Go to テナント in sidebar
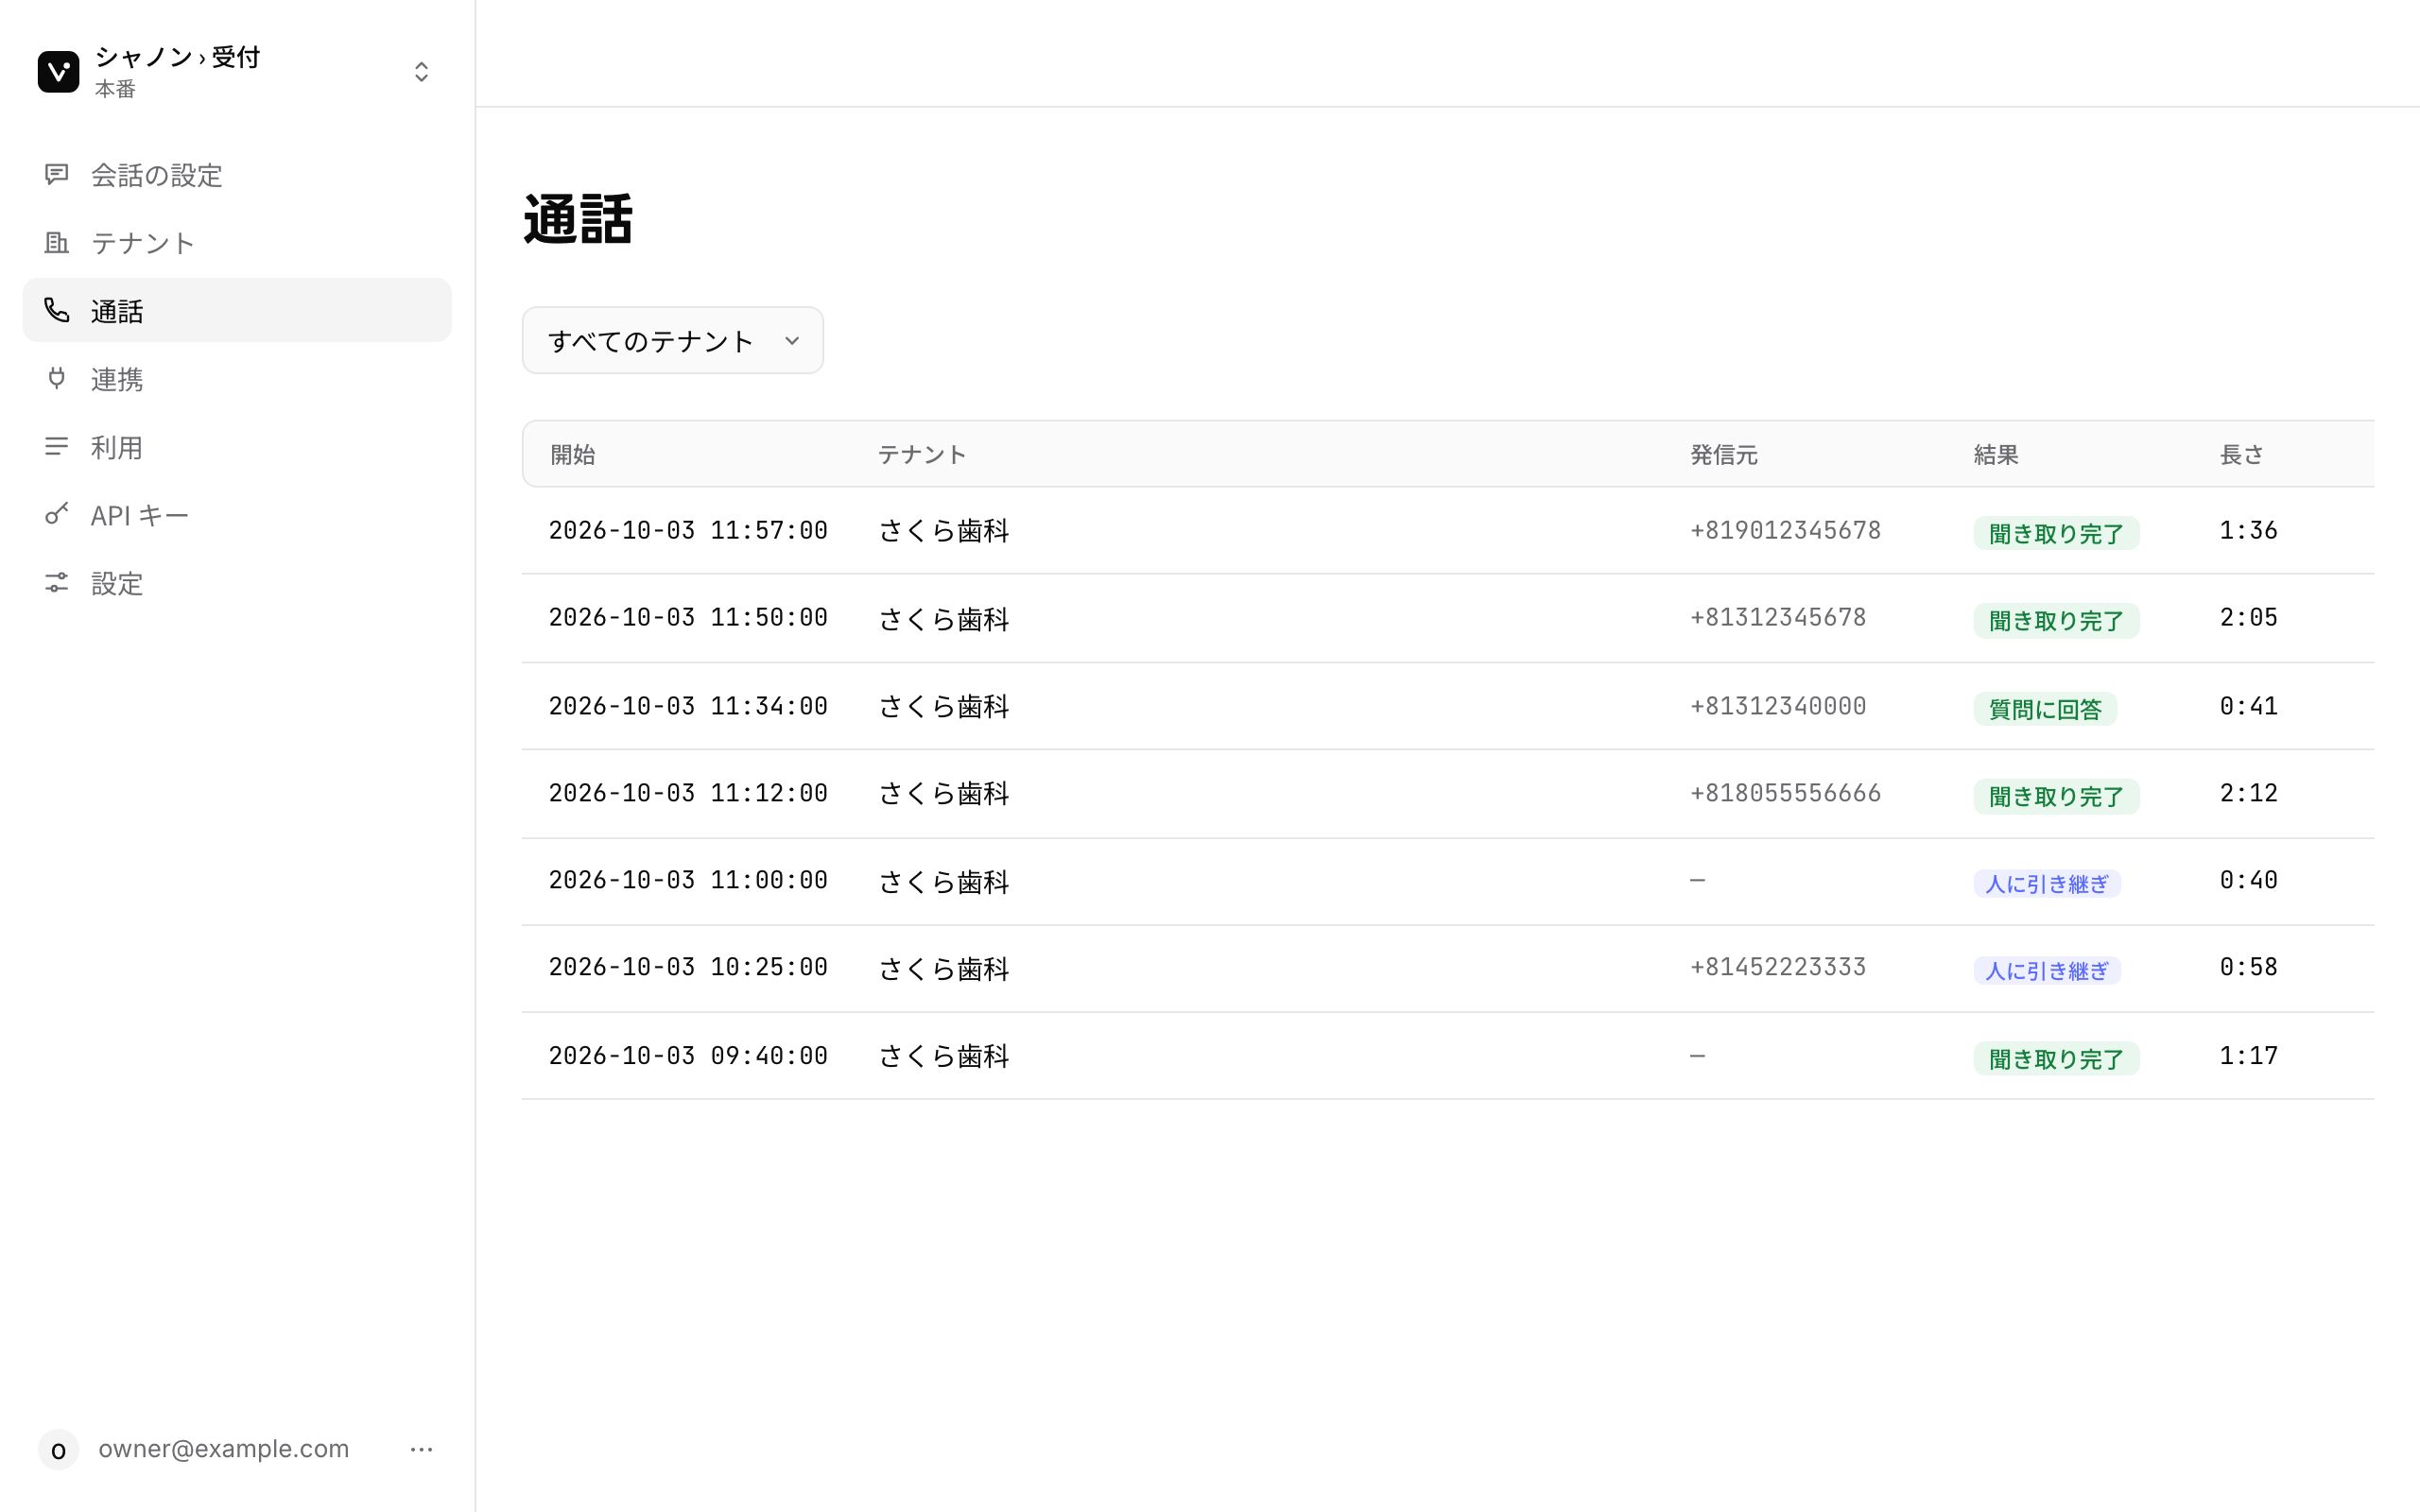 click(237, 243)
